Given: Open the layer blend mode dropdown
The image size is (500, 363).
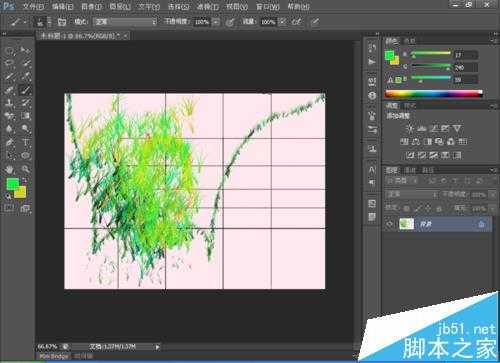Looking at the screenshot, I should pyautogui.click(x=412, y=194).
